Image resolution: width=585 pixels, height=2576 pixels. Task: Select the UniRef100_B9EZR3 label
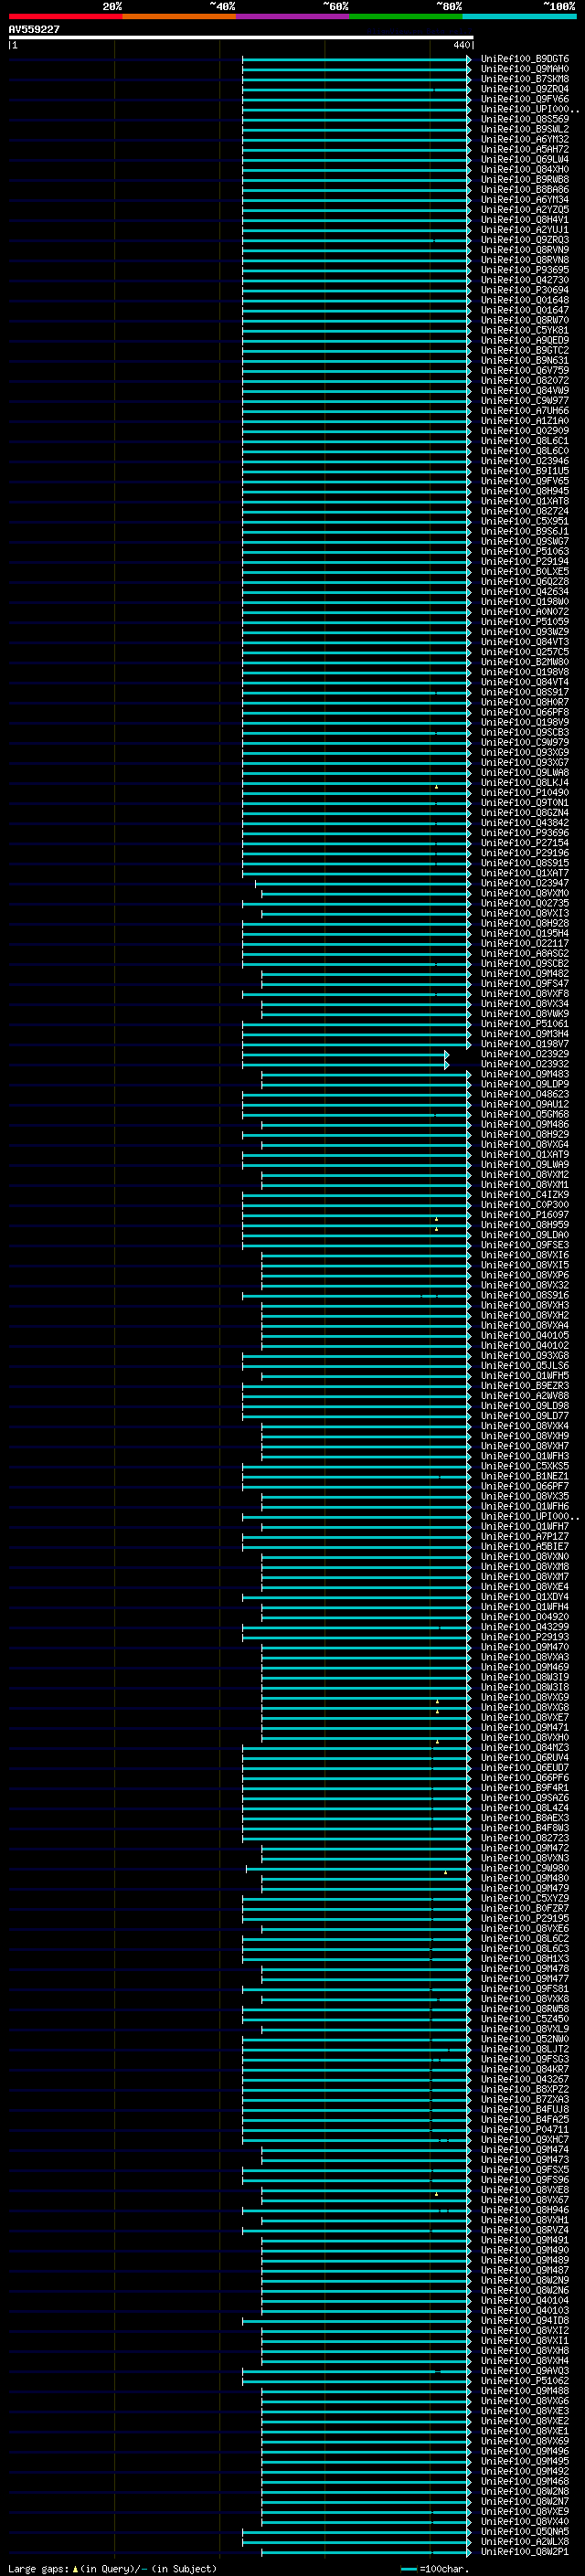click(525, 1385)
